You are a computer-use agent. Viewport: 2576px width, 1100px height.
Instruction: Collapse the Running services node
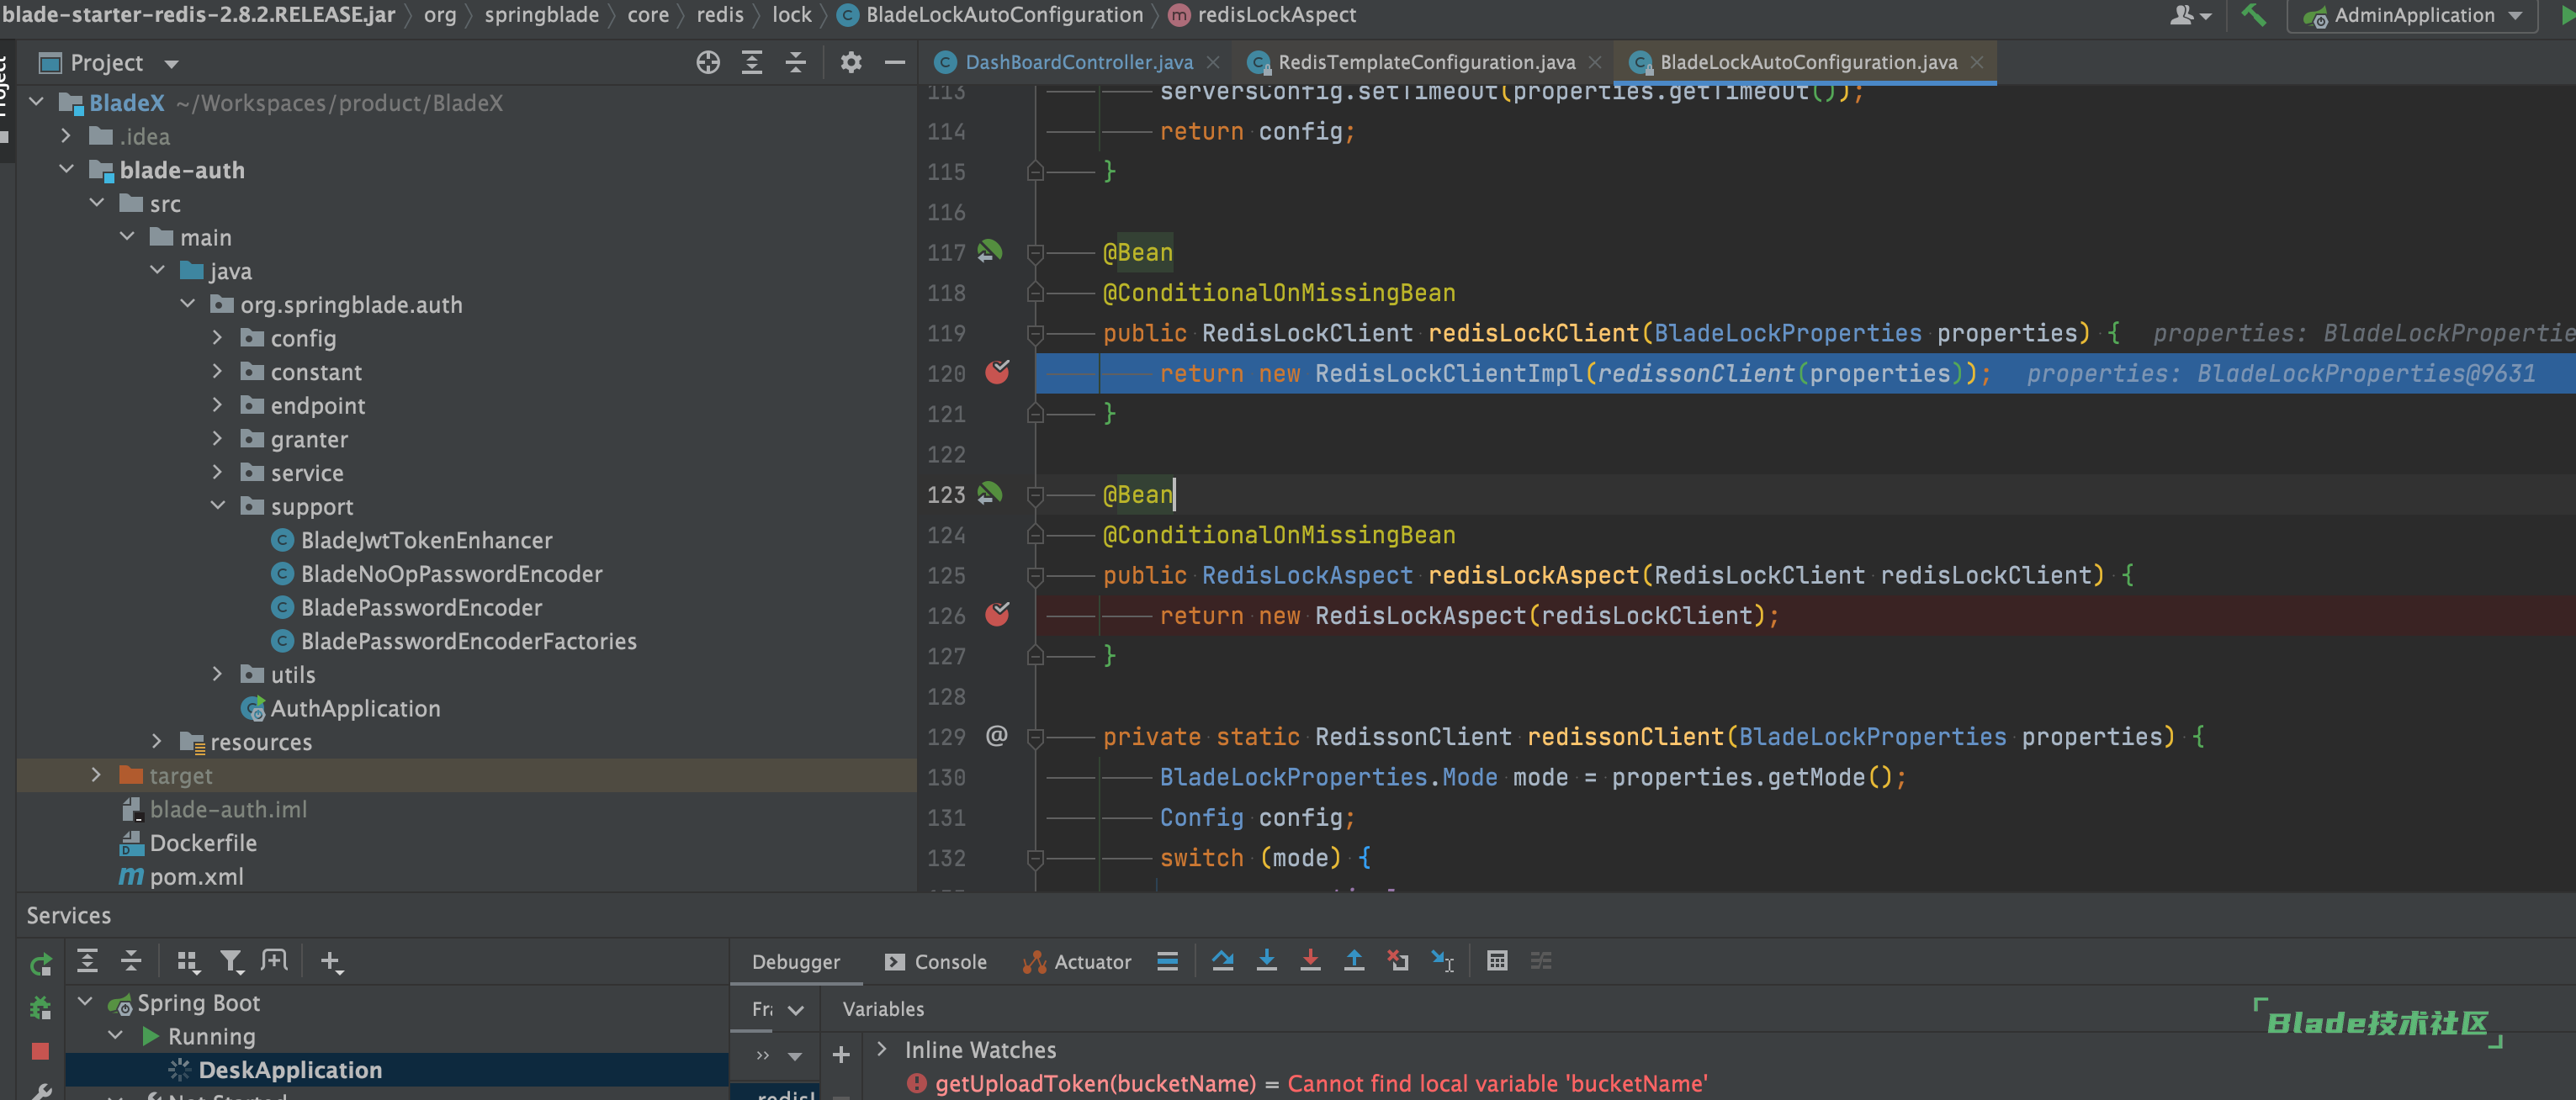pos(116,1036)
